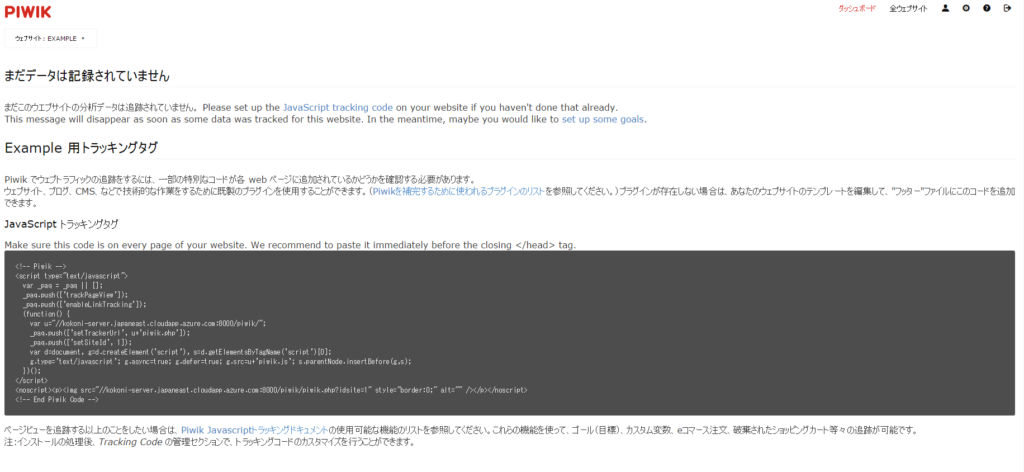
Task: Open the help question mark icon
Action: [986, 8]
